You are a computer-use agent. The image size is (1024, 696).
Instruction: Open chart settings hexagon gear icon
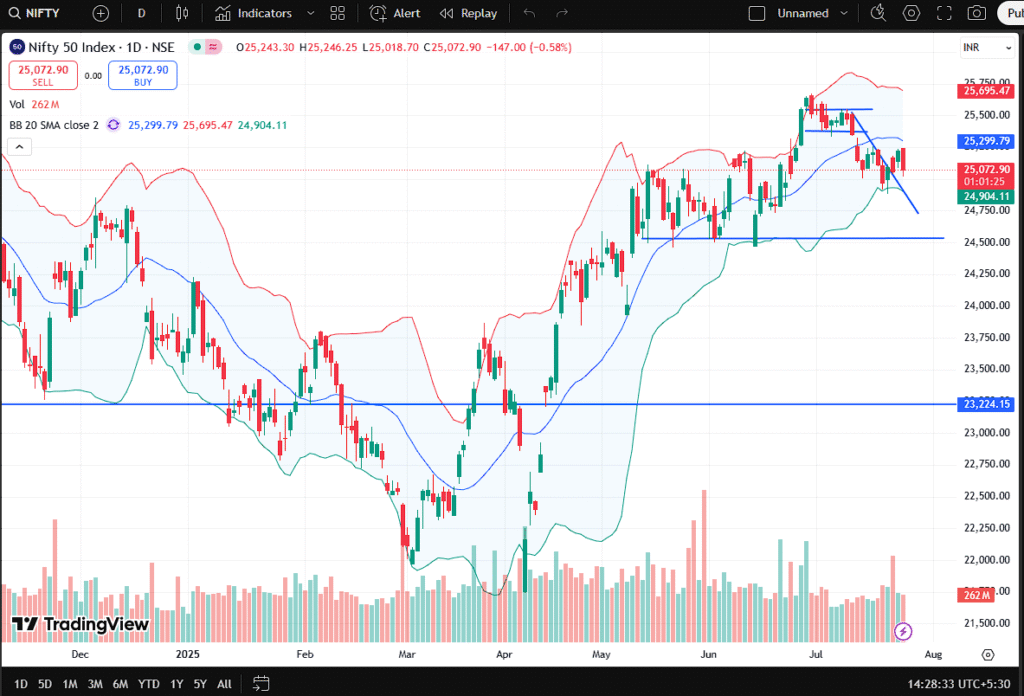911,13
